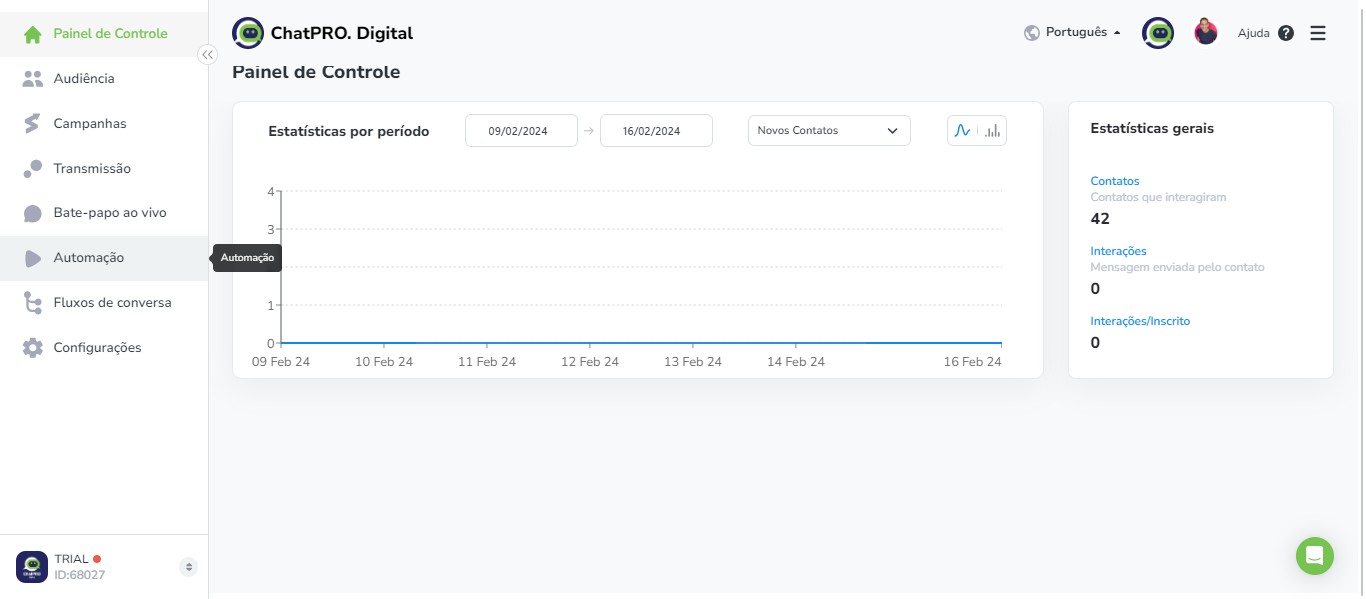The image size is (1366, 599).
Task: Open the Contatos statistics link
Action: [1115, 181]
